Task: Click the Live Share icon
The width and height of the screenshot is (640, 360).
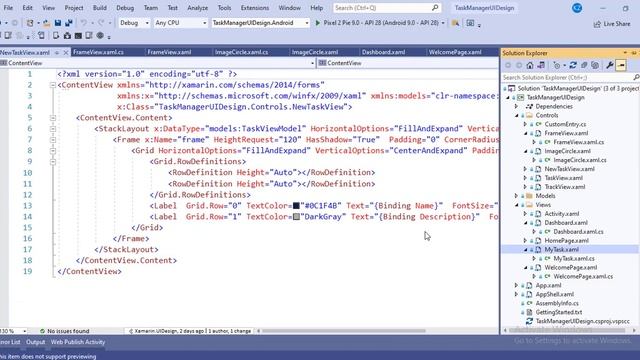Action: tap(597, 24)
